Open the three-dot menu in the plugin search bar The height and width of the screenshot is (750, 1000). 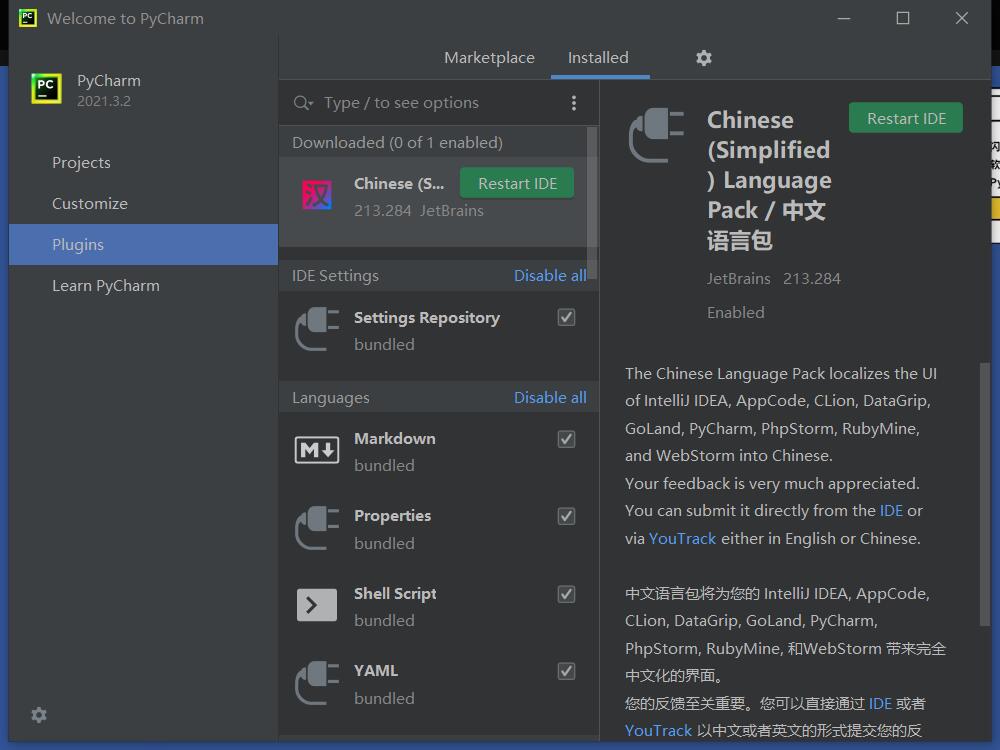(x=574, y=103)
